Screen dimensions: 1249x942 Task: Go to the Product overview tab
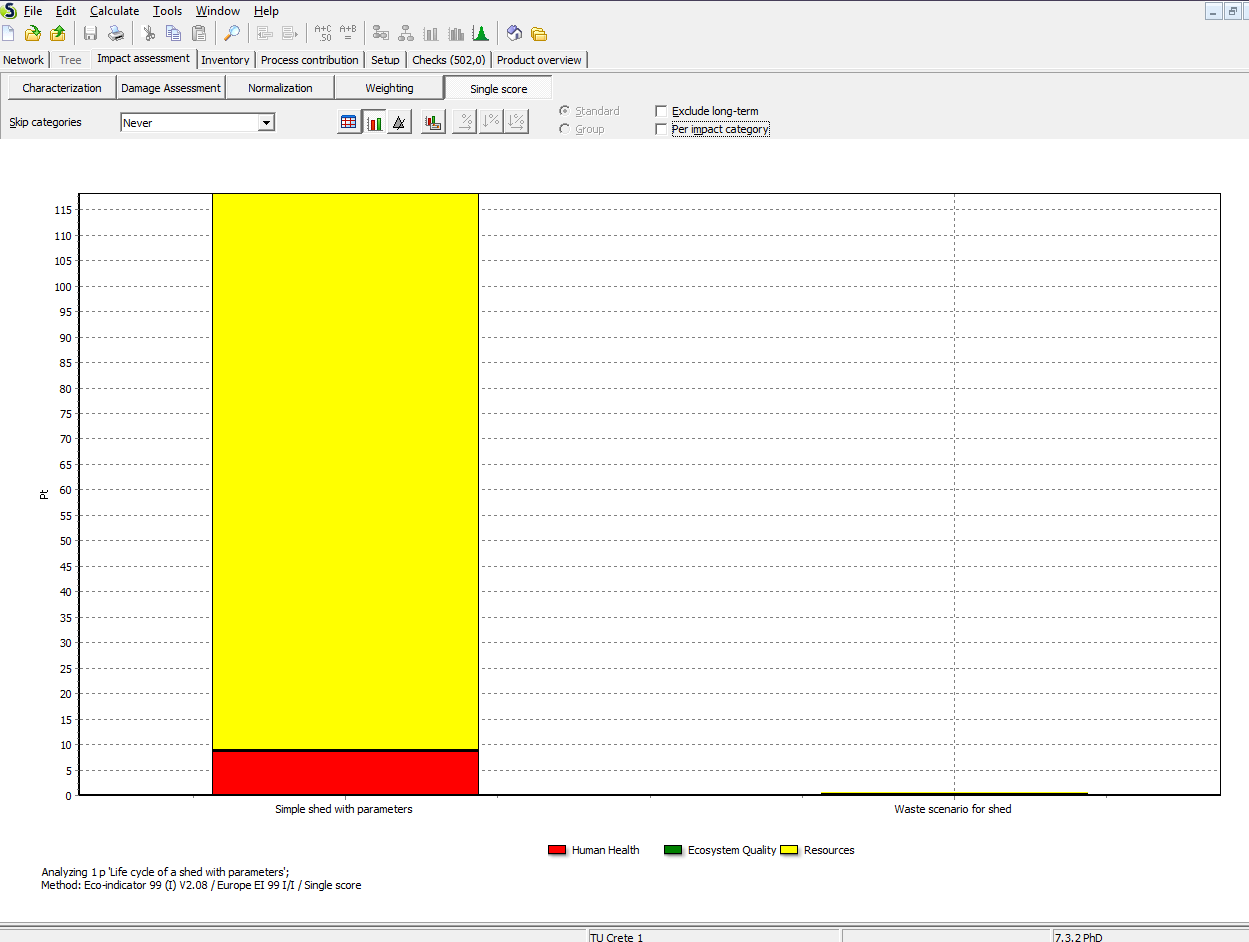click(539, 60)
